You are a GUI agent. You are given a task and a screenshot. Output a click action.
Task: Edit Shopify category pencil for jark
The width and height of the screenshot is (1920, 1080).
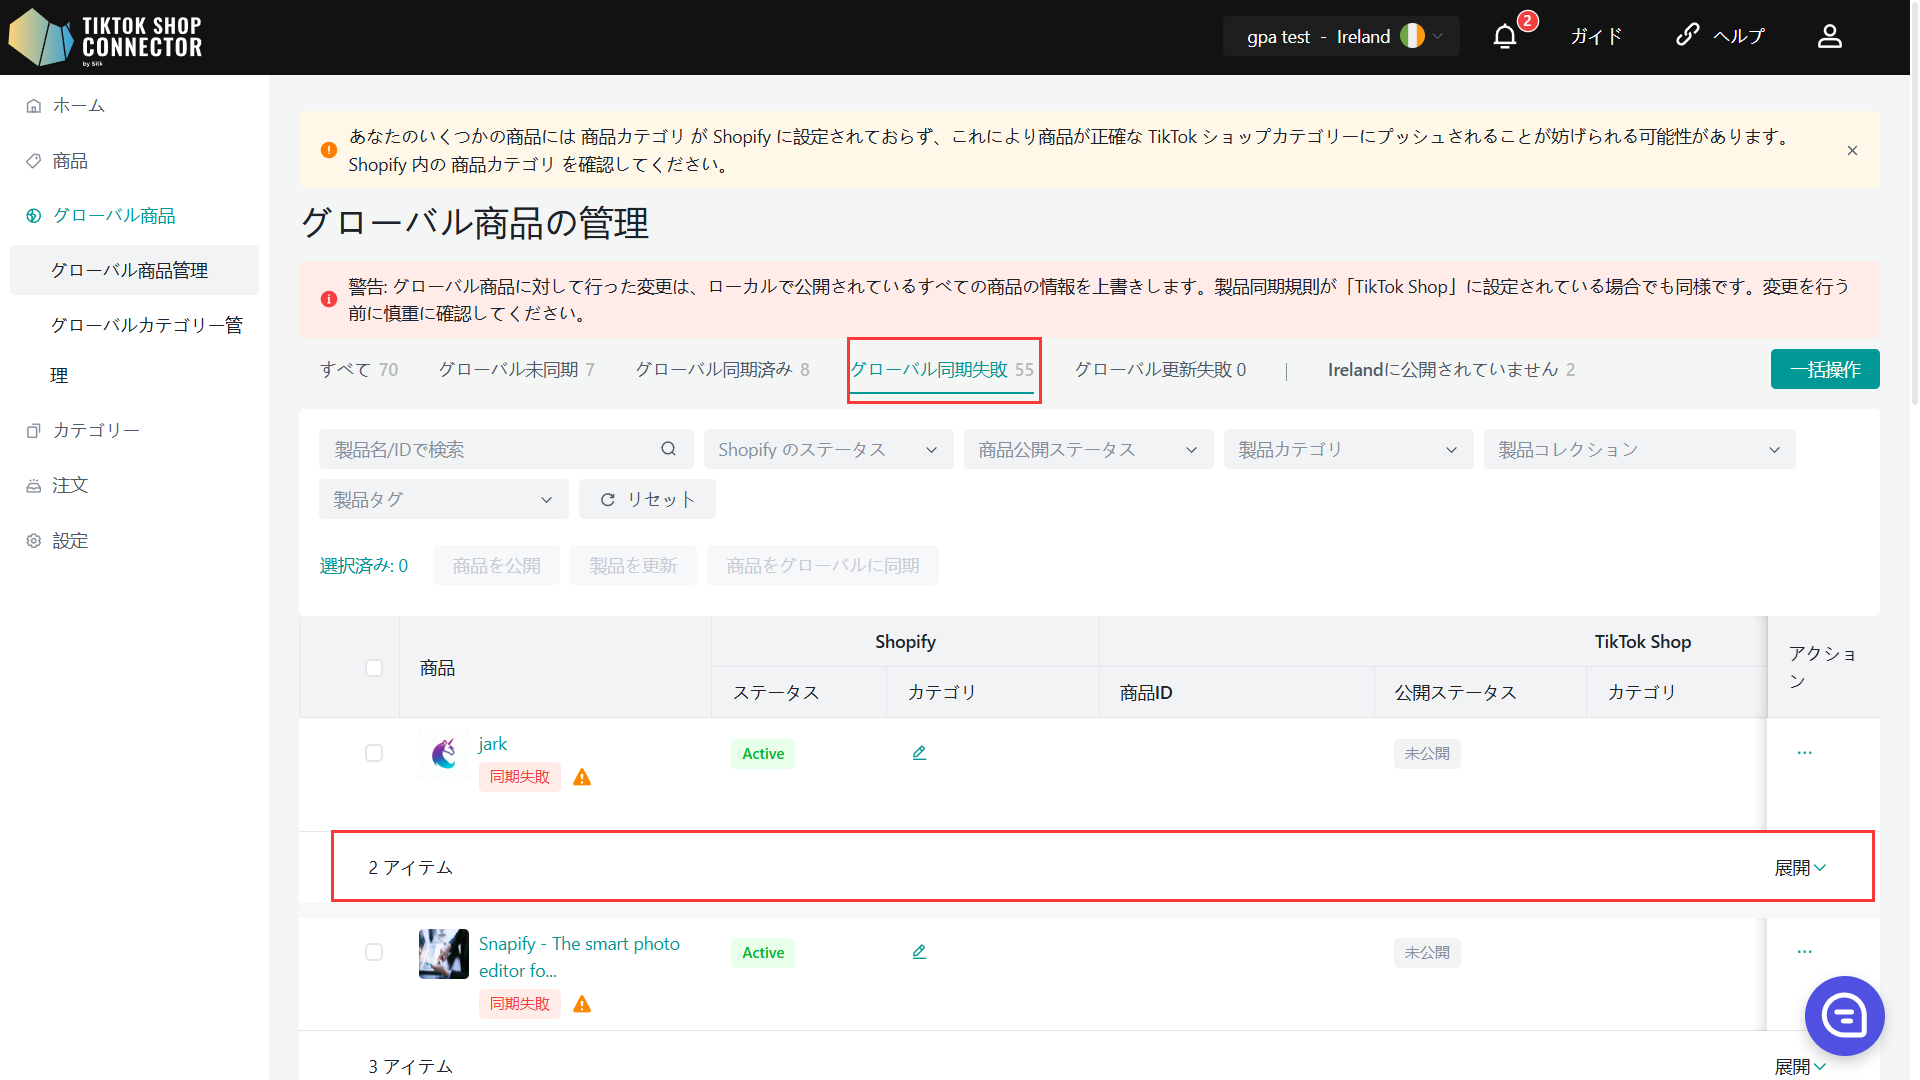(x=919, y=753)
